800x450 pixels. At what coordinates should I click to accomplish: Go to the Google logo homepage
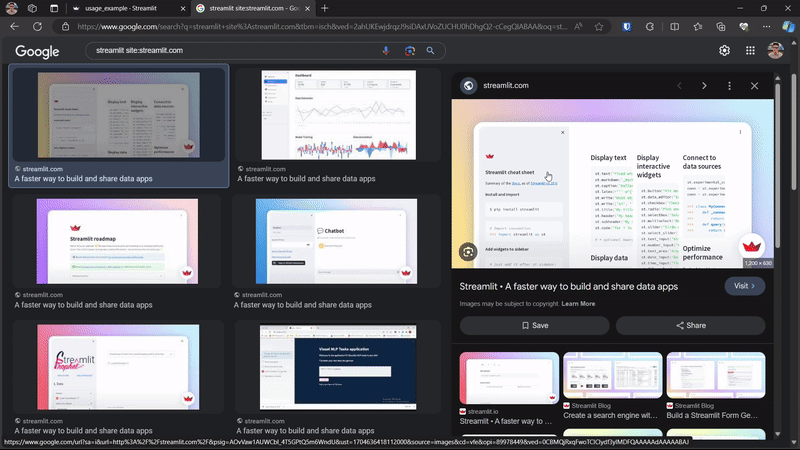[x=37, y=51]
